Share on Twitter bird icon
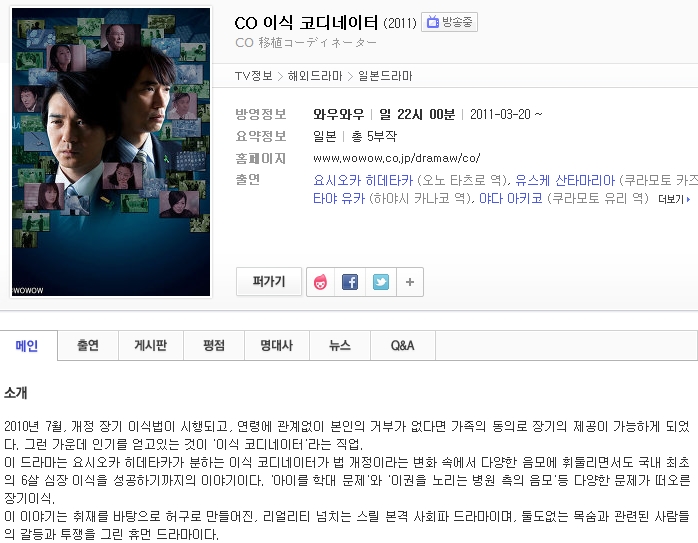This screenshot has height=543, width=698. 381,282
